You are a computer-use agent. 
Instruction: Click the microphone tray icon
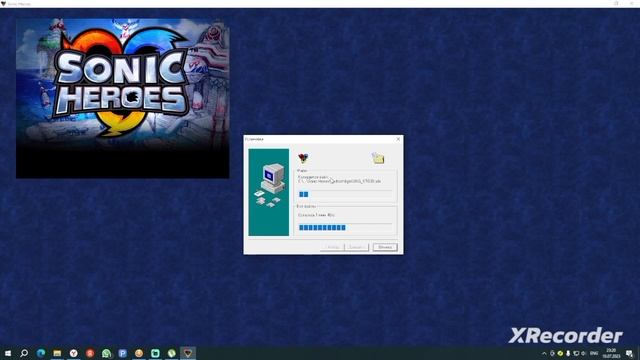click(568, 353)
